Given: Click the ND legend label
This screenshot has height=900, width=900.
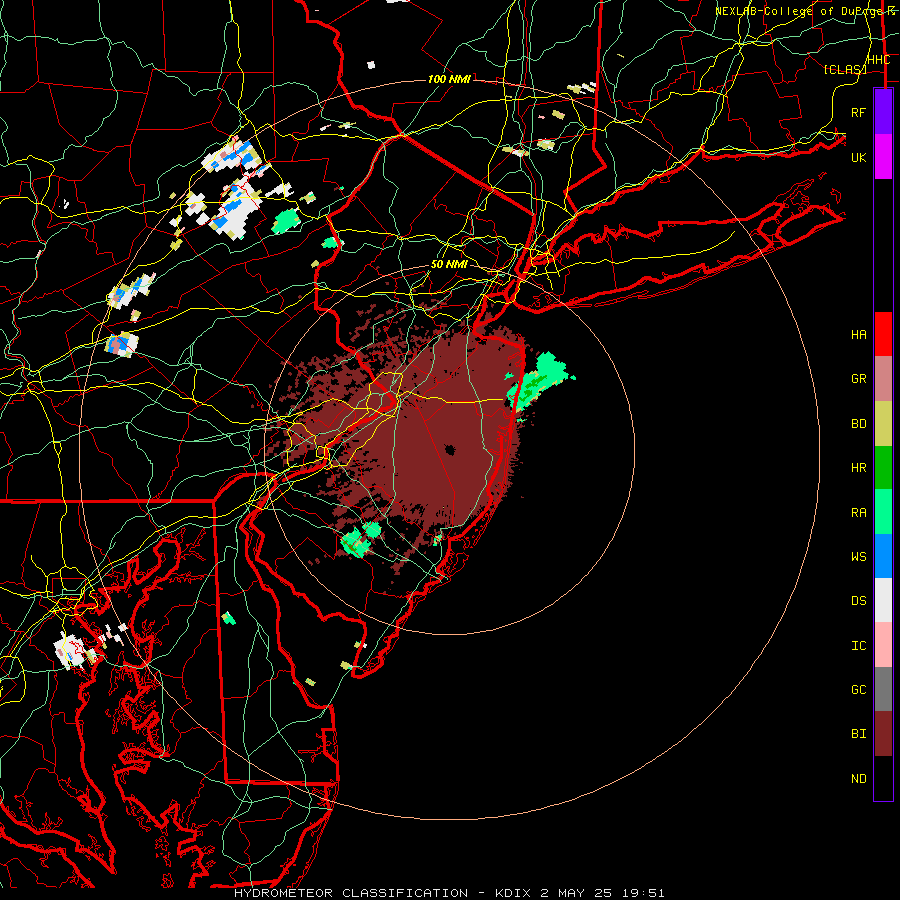Looking at the screenshot, I should (x=858, y=779).
